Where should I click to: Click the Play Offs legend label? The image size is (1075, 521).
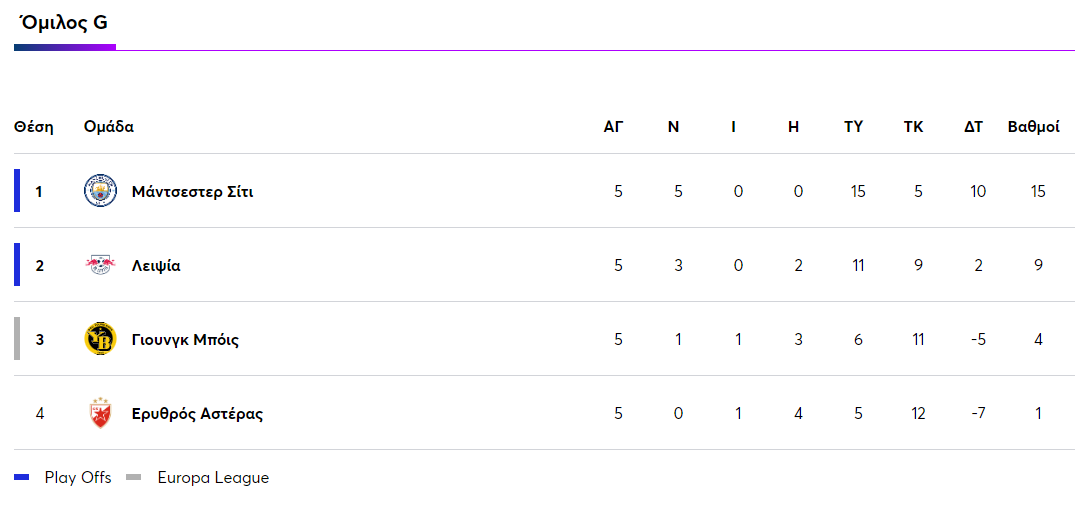pos(78,478)
